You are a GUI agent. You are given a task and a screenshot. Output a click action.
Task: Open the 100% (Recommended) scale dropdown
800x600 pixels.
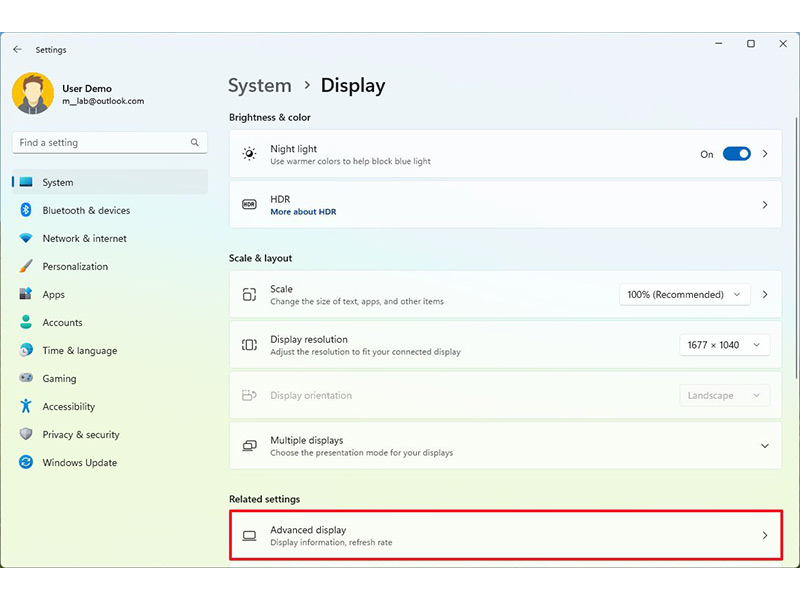pyautogui.click(x=685, y=294)
